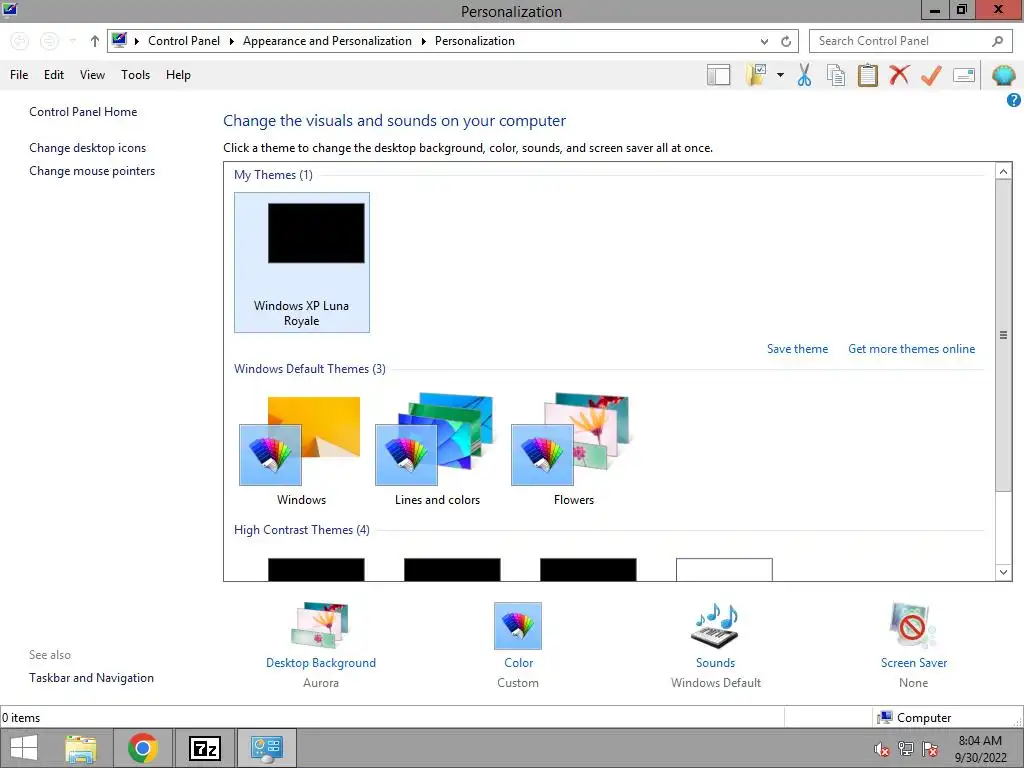Click the theme list scroll up arrow
Image resolution: width=1024 pixels, height=768 pixels.
click(1003, 171)
